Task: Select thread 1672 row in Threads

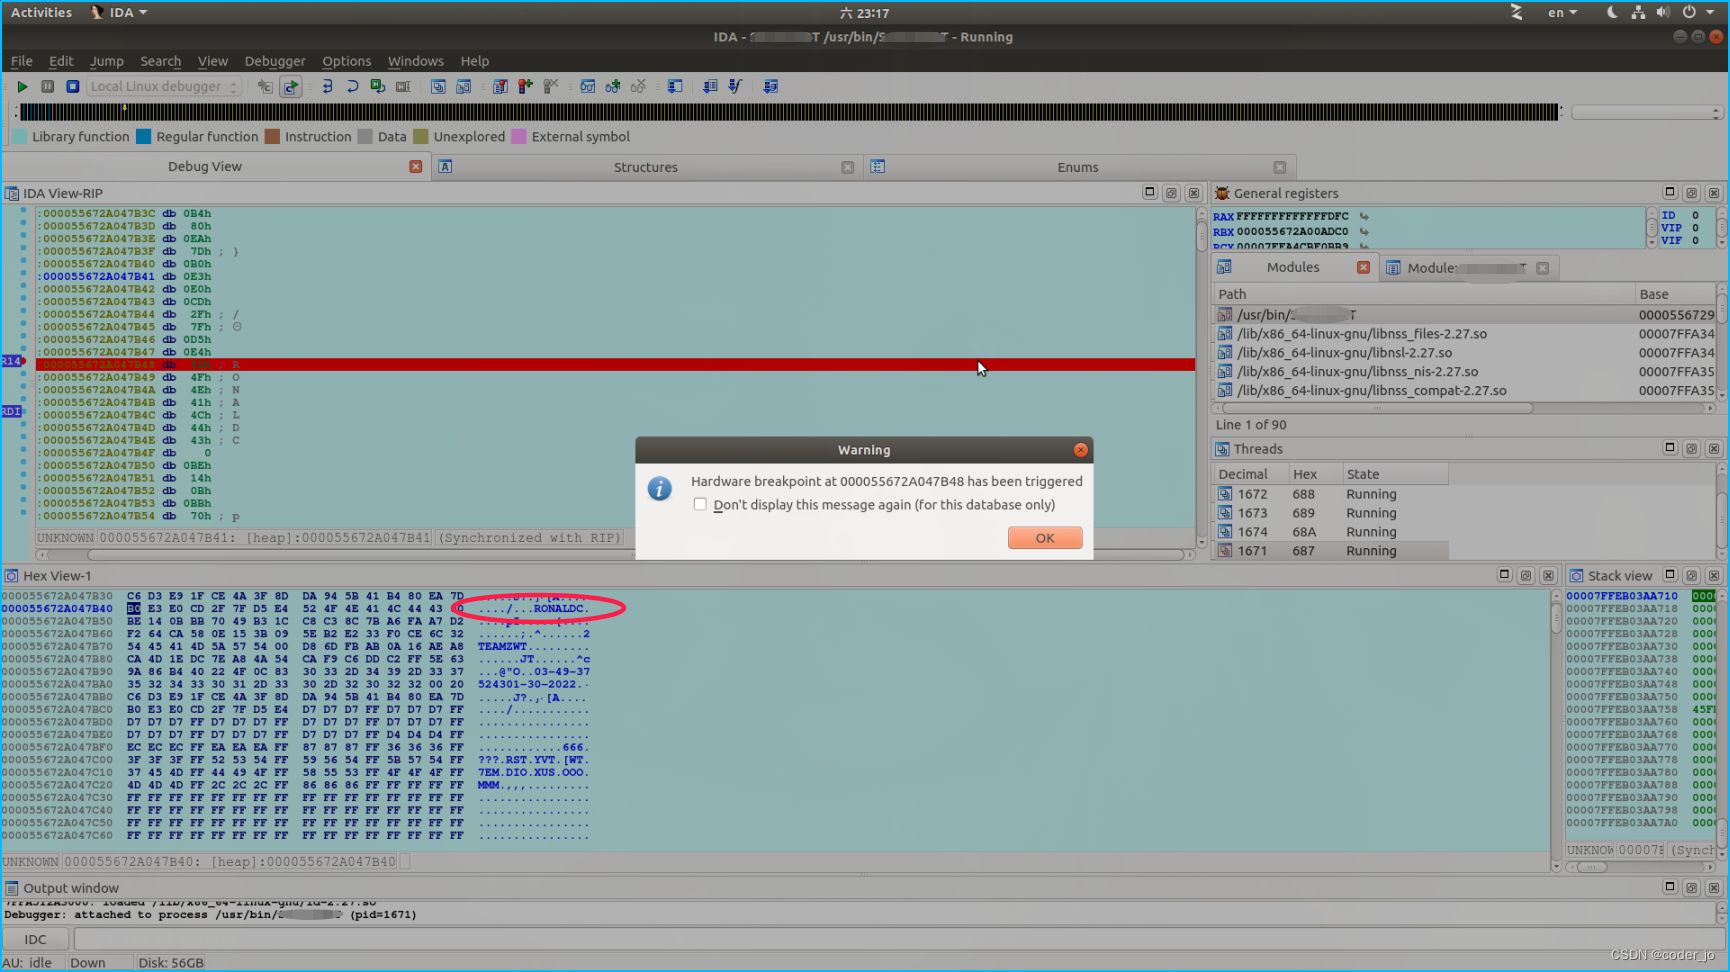Action: click(x=1330, y=494)
